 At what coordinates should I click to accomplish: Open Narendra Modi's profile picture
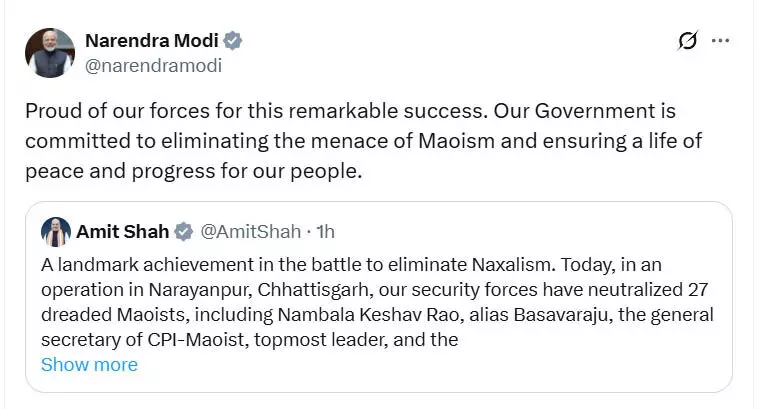(x=50, y=53)
